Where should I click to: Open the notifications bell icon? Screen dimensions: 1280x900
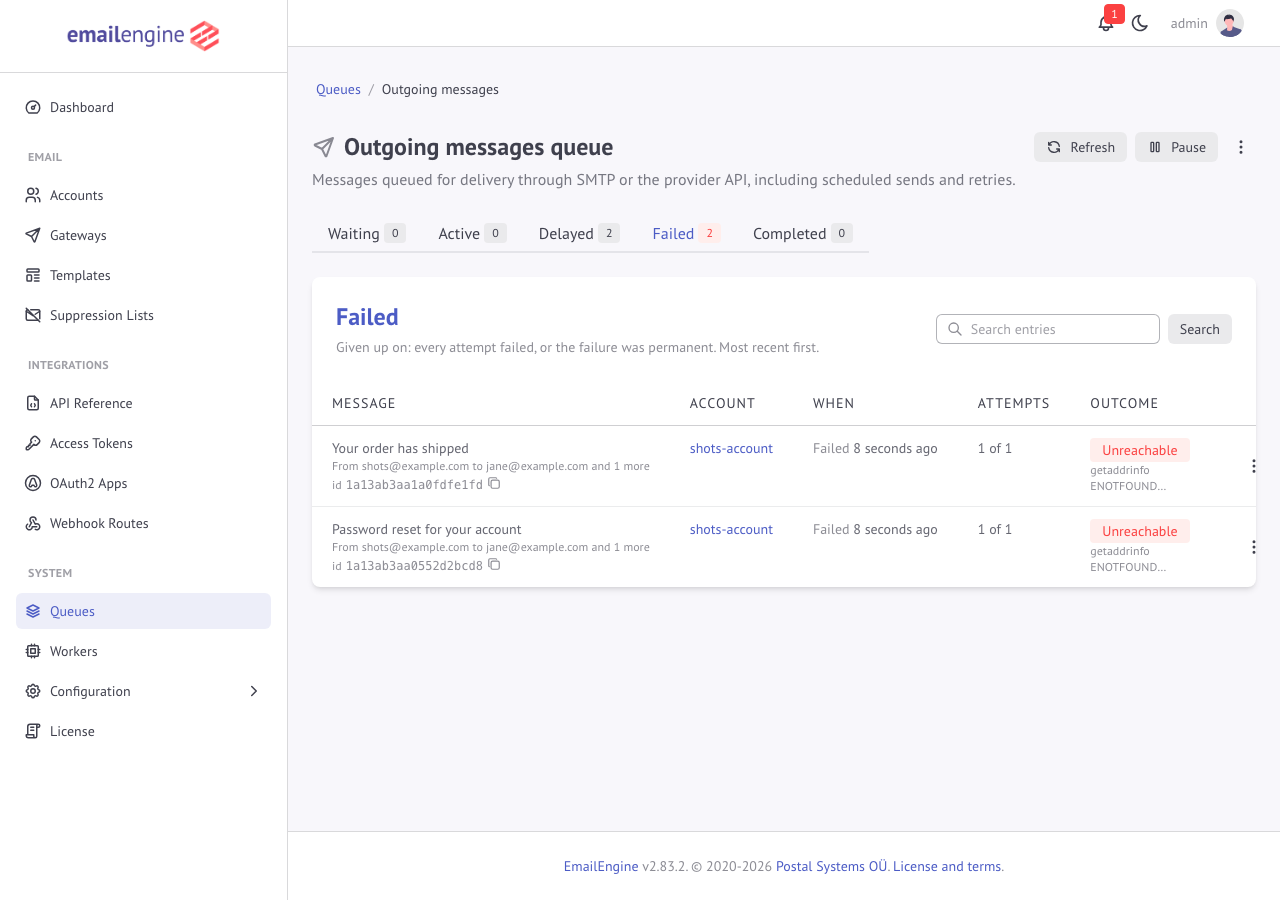point(1106,23)
